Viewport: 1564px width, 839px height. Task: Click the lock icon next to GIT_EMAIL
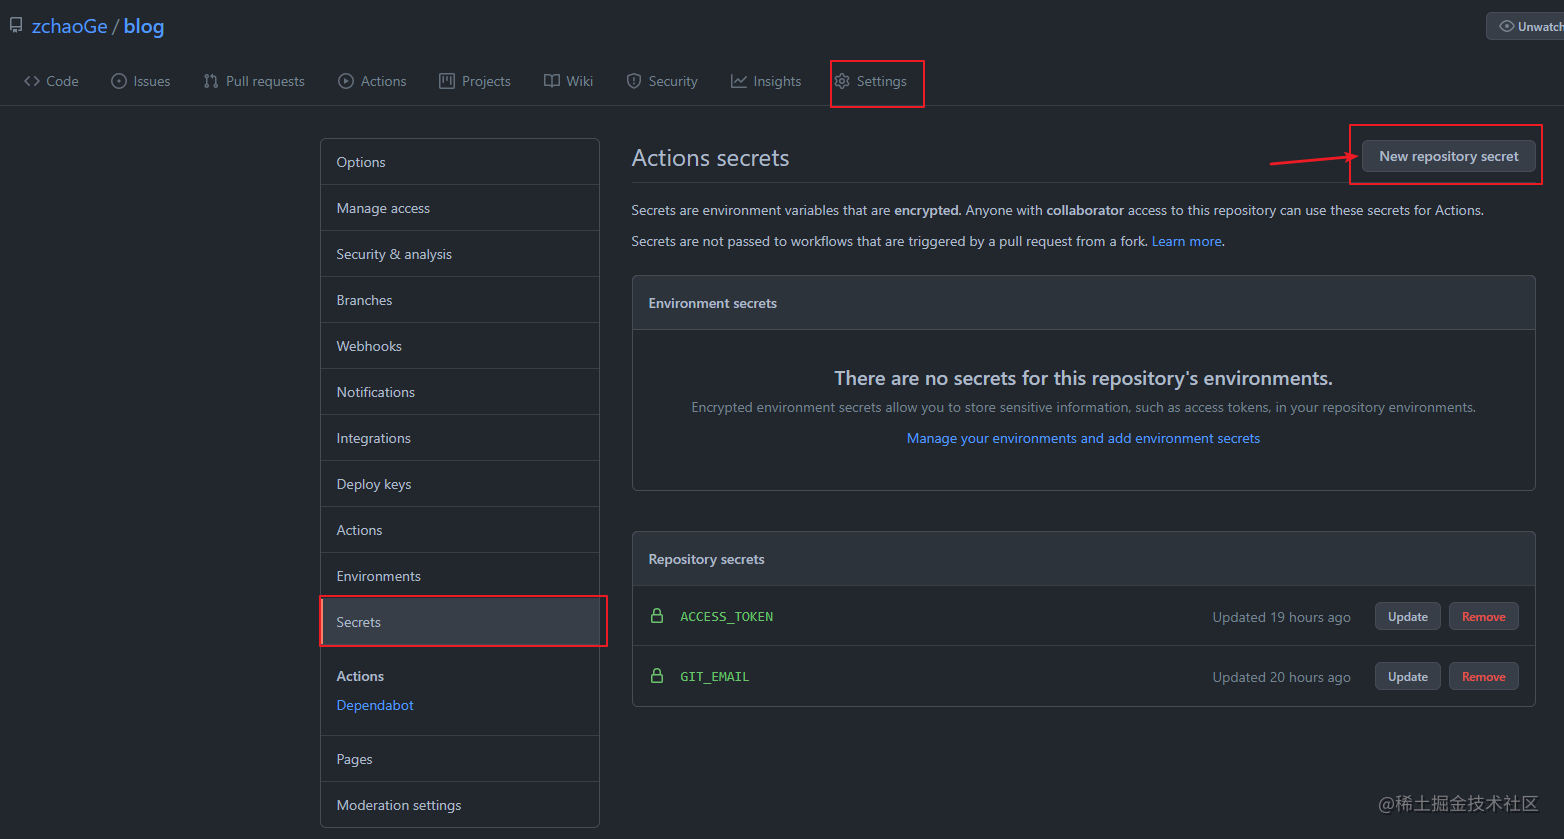click(657, 676)
